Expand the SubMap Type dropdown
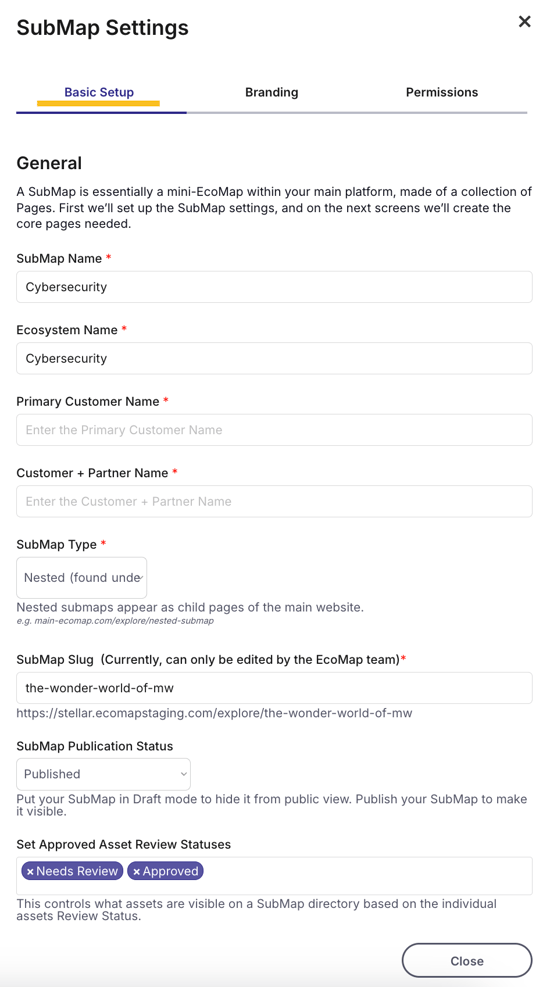Viewport: 550px width, 987px height. click(x=82, y=578)
